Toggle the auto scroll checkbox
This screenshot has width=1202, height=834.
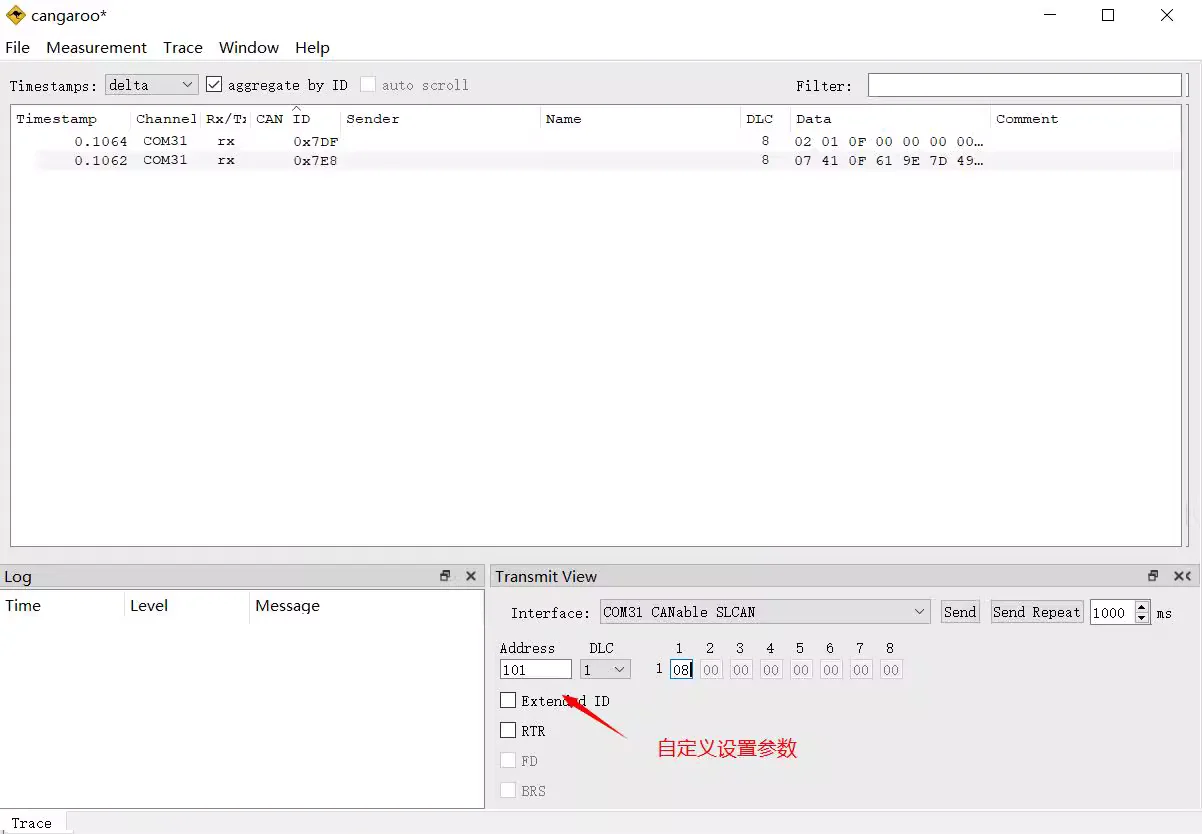coord(368,85)
